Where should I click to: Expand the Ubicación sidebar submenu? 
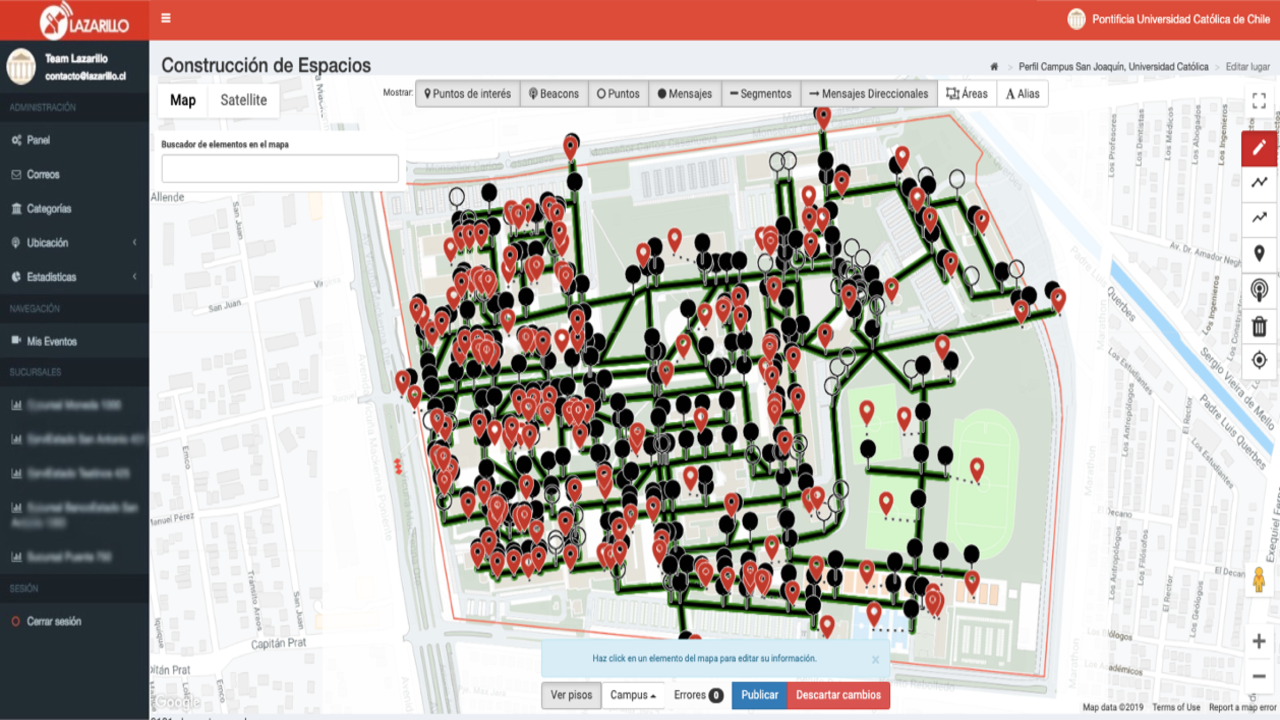[74, 243]
